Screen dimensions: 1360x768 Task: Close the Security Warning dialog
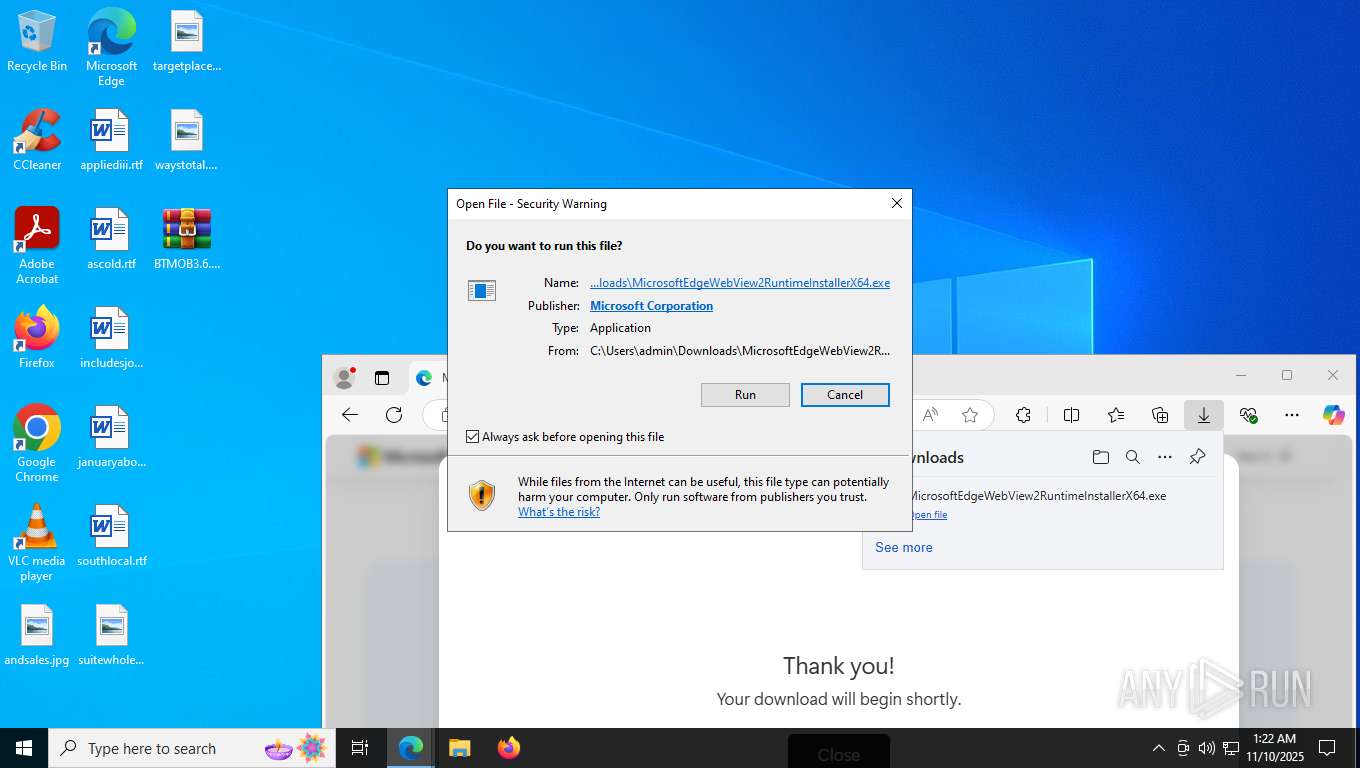point(897,203)
